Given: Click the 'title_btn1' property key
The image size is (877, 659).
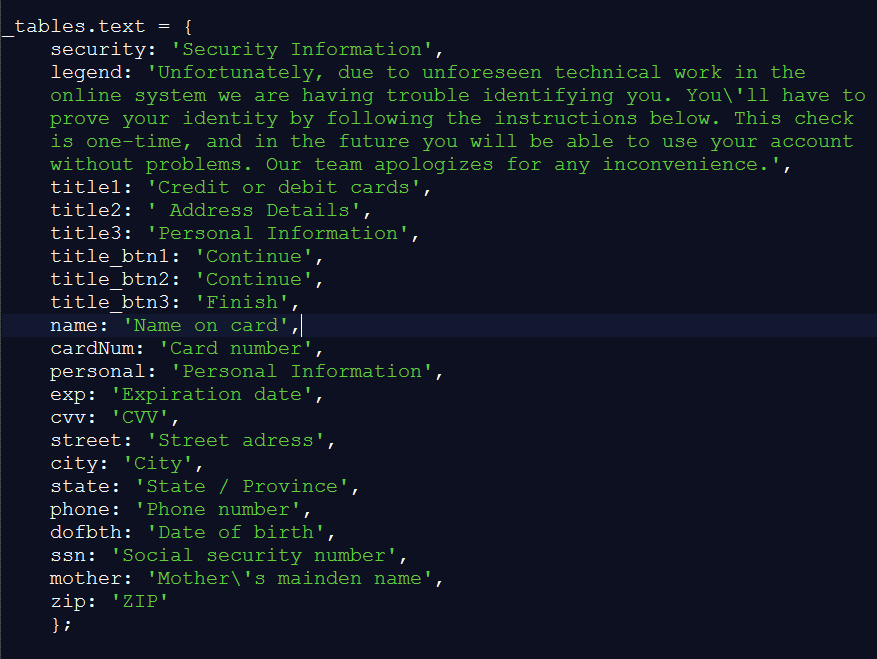Looking at the screenshot, I should click(109, 256).
